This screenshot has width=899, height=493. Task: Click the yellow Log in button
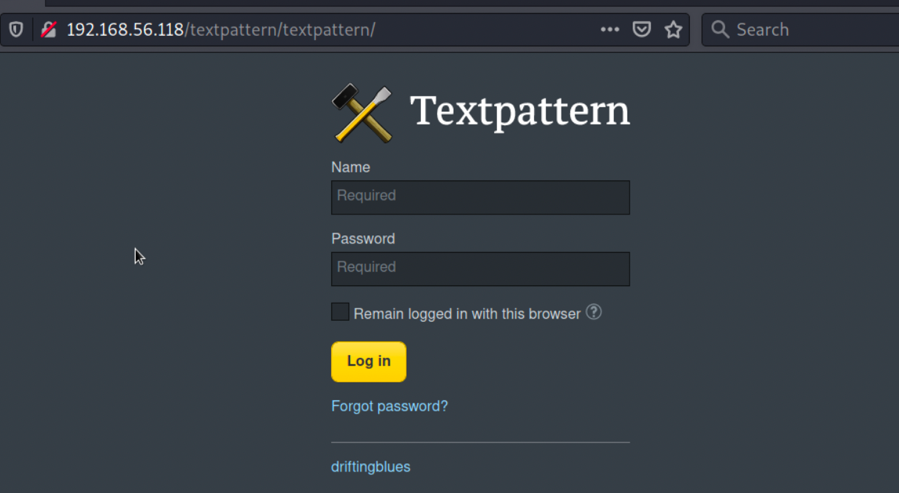[x=369, y=362]
